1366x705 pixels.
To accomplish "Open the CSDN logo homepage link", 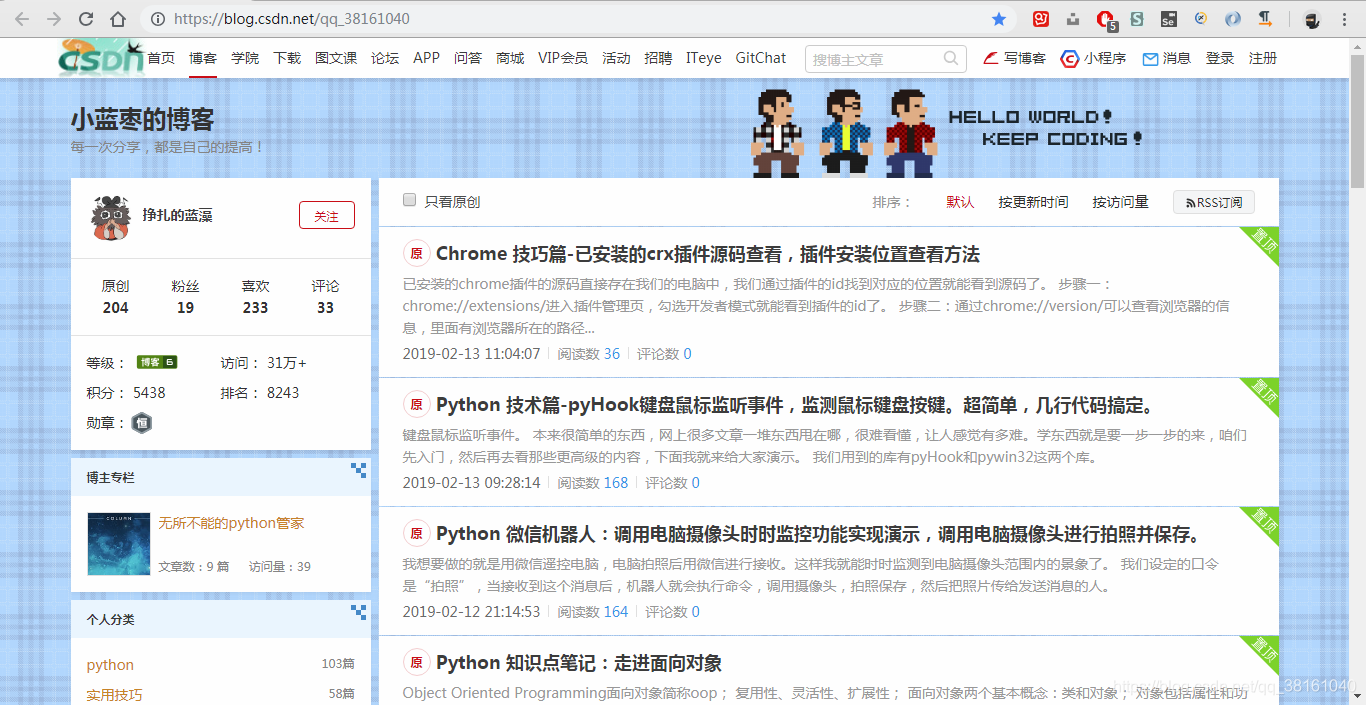I will click(97, 57).
